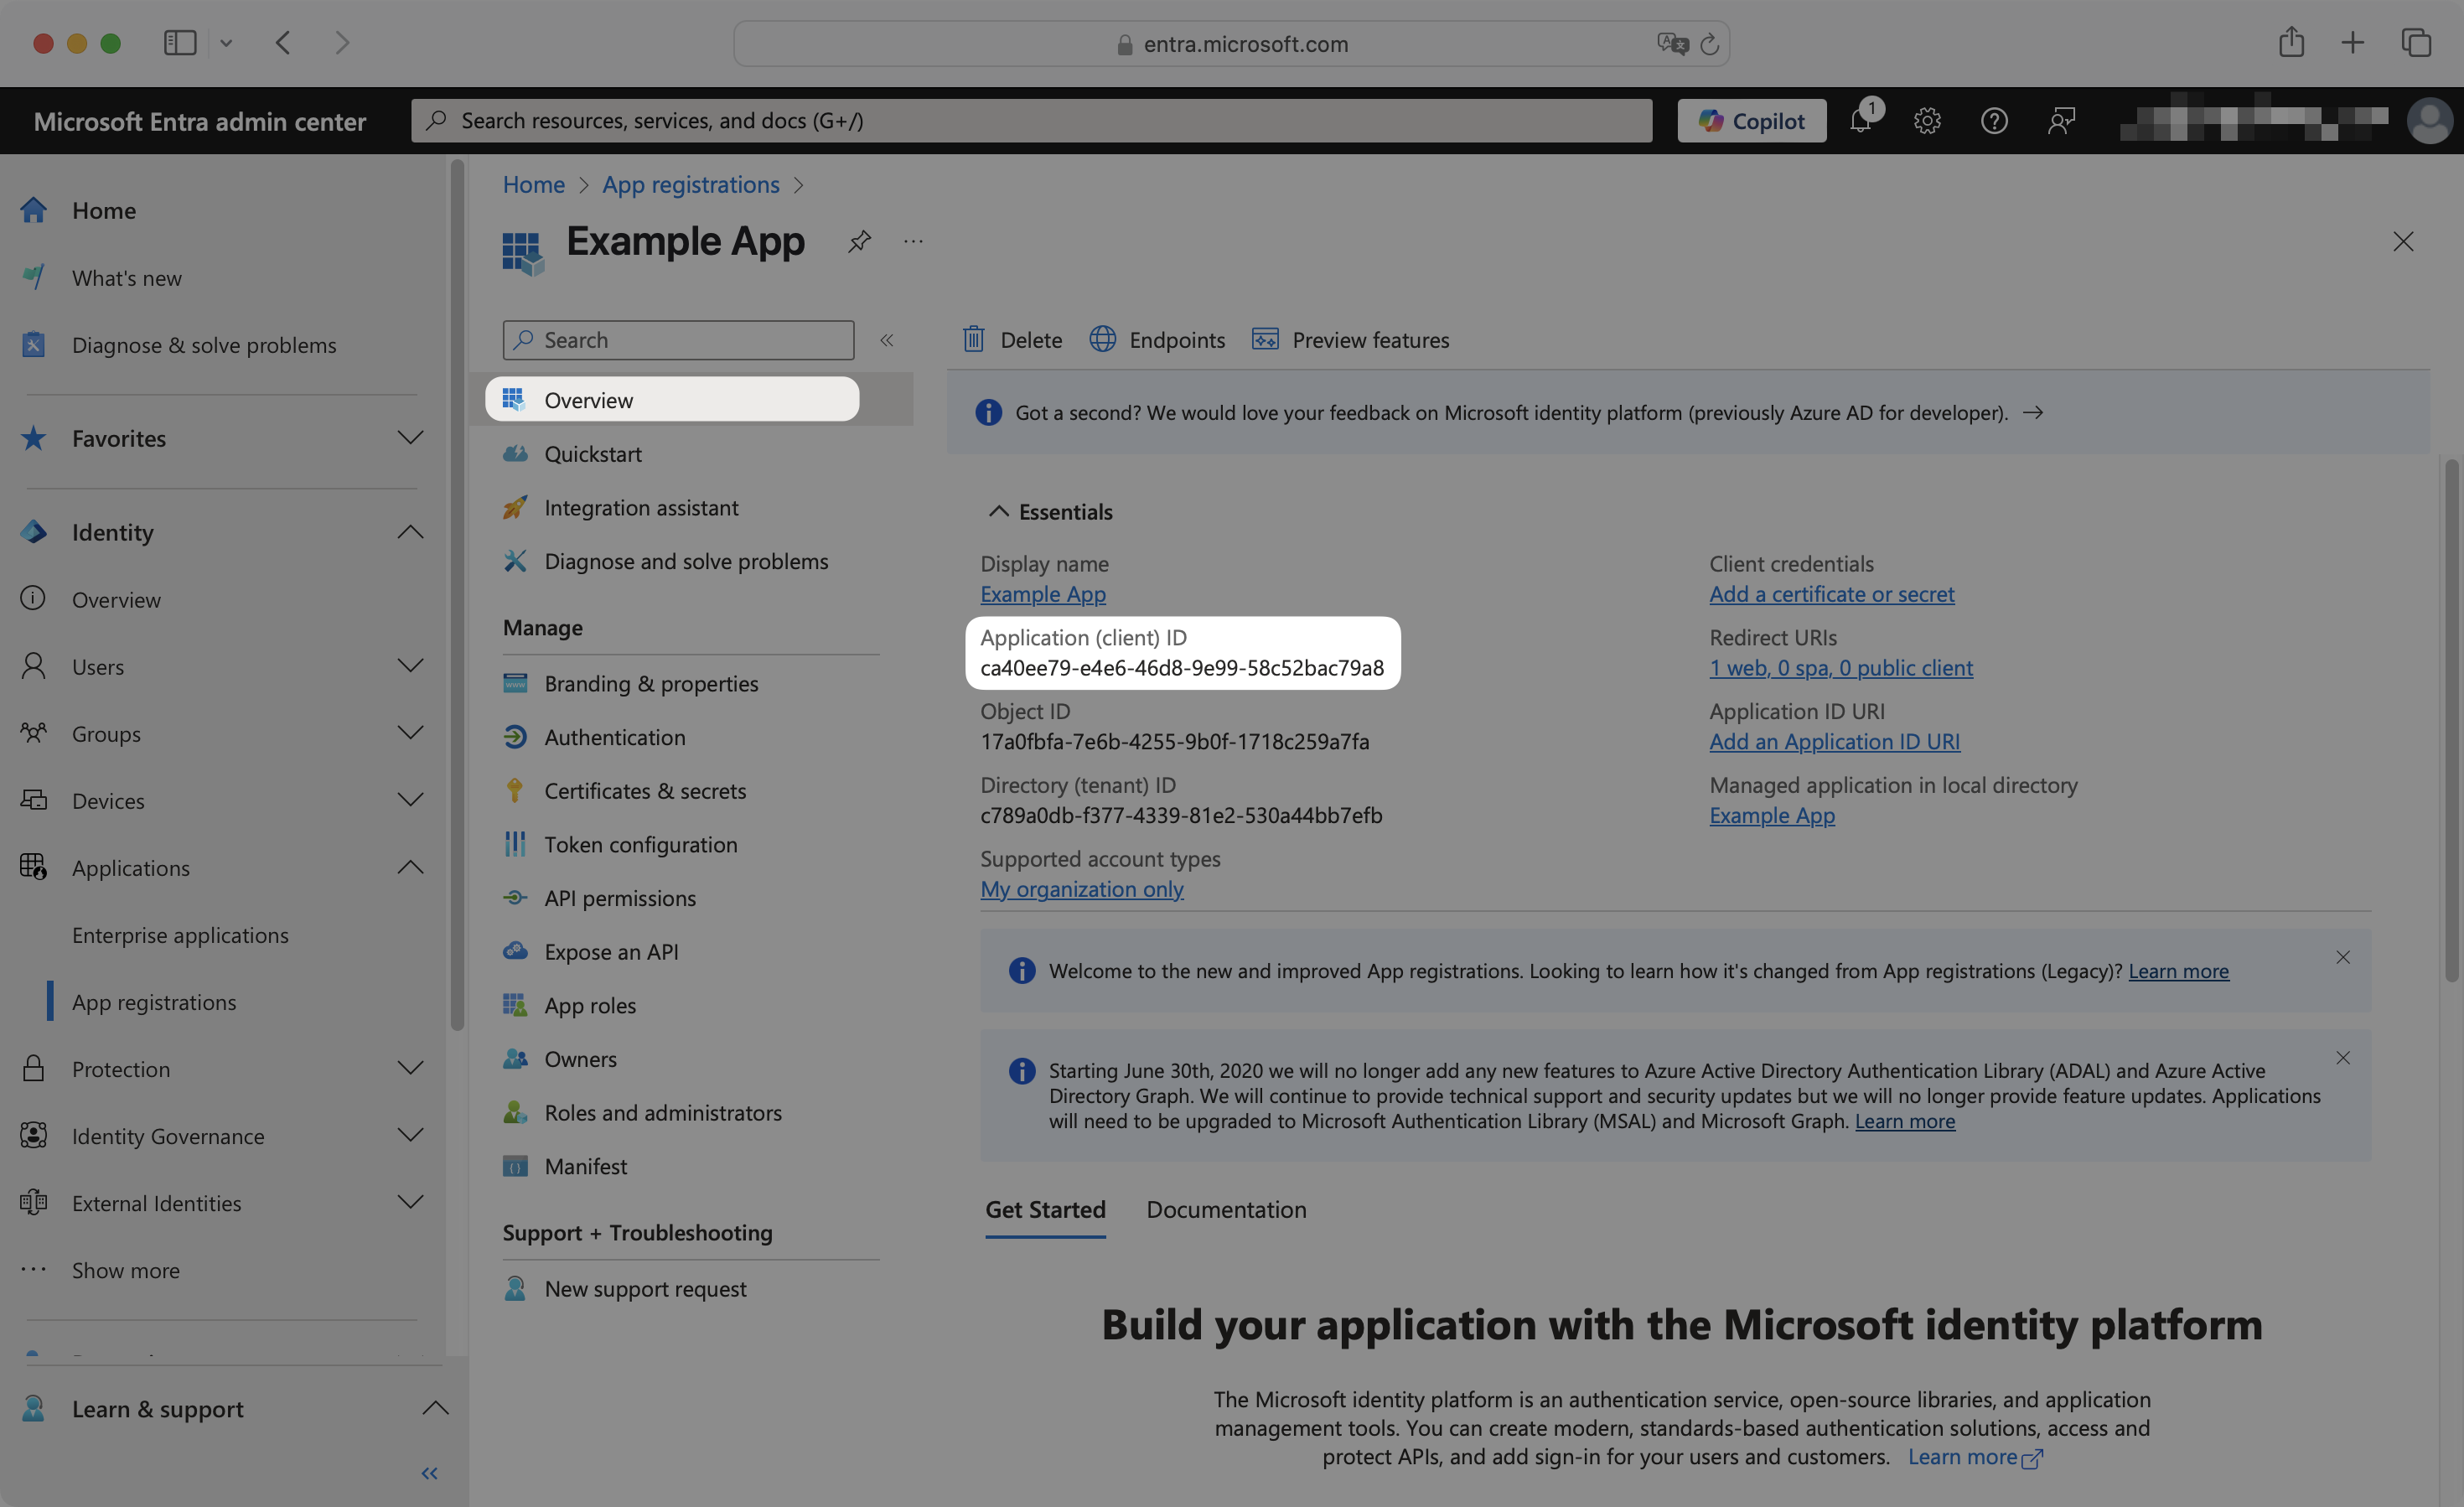
Task: Switch to the Documentation tab
Action: tap(1226, 1209)
